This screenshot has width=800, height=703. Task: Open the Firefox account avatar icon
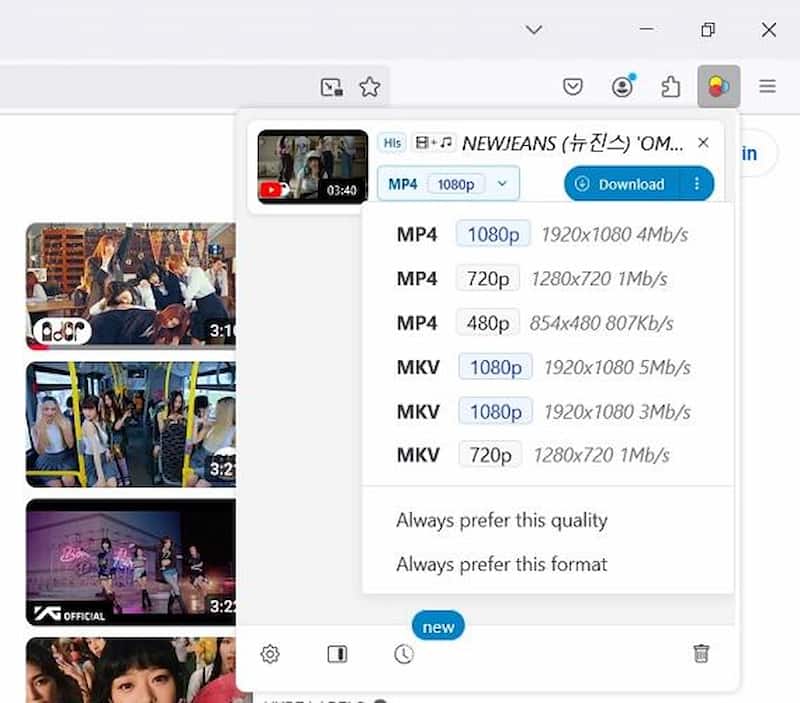pos(623,86)
